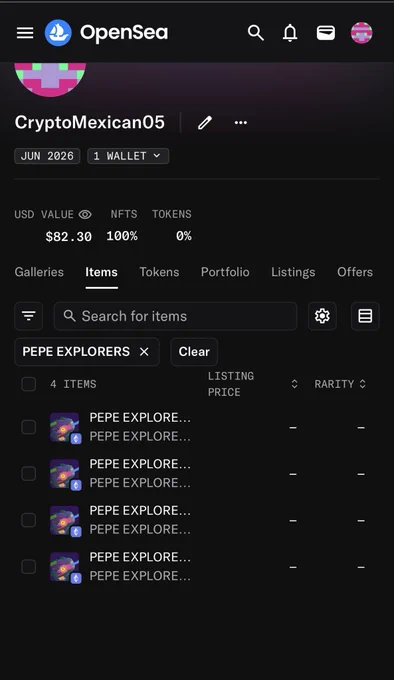Sort by Rarity column arrows
The height and width of the screenshot is (680, 394).
tap(363, 384)
